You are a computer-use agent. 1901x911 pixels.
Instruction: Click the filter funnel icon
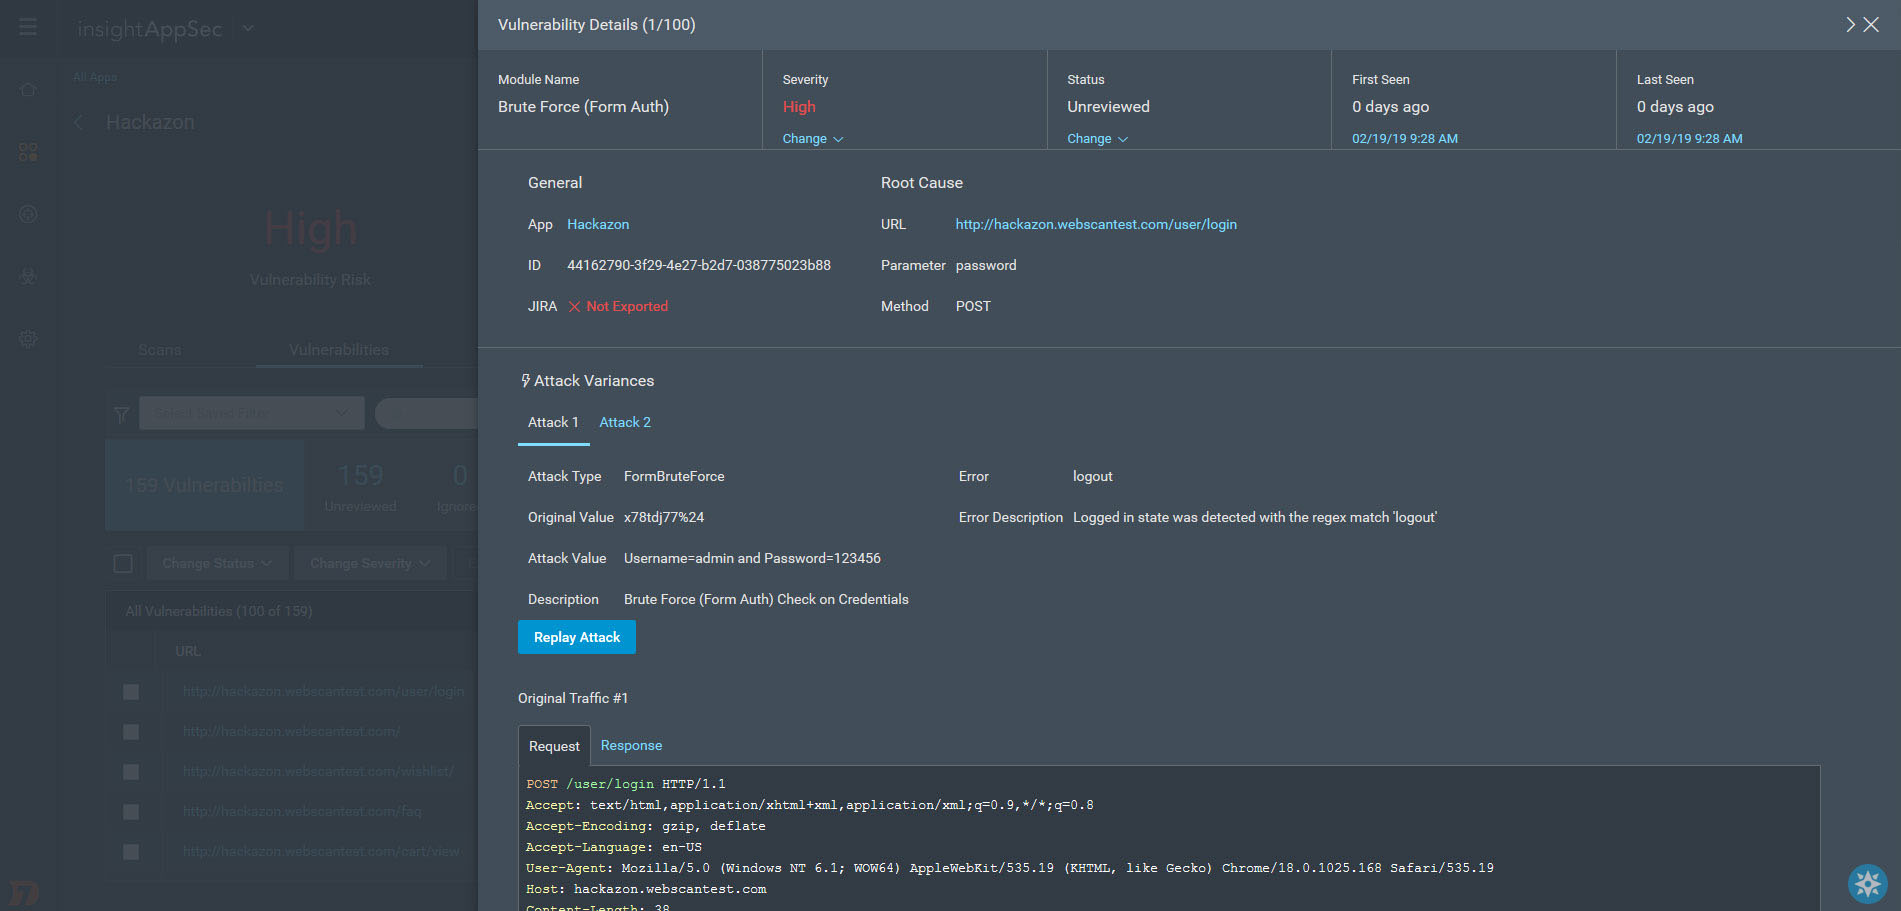click(122, 414)
